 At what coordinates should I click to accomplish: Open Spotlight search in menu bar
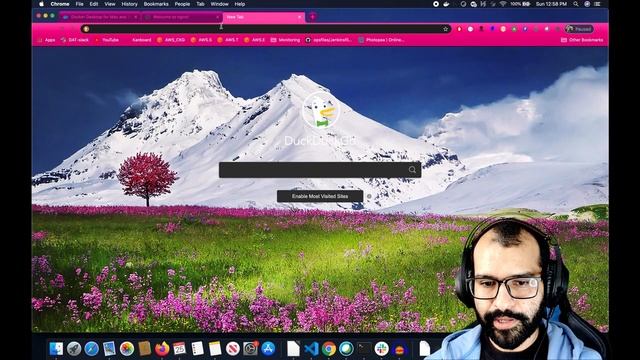(x=576, y=4)
